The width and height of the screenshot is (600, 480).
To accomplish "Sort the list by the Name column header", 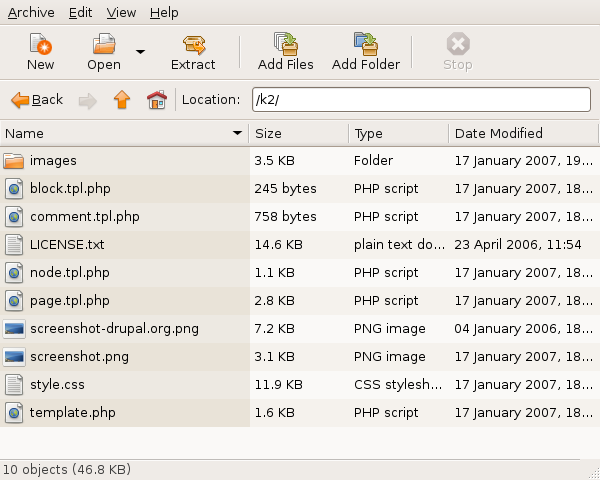I will click(x=120, y=133).
